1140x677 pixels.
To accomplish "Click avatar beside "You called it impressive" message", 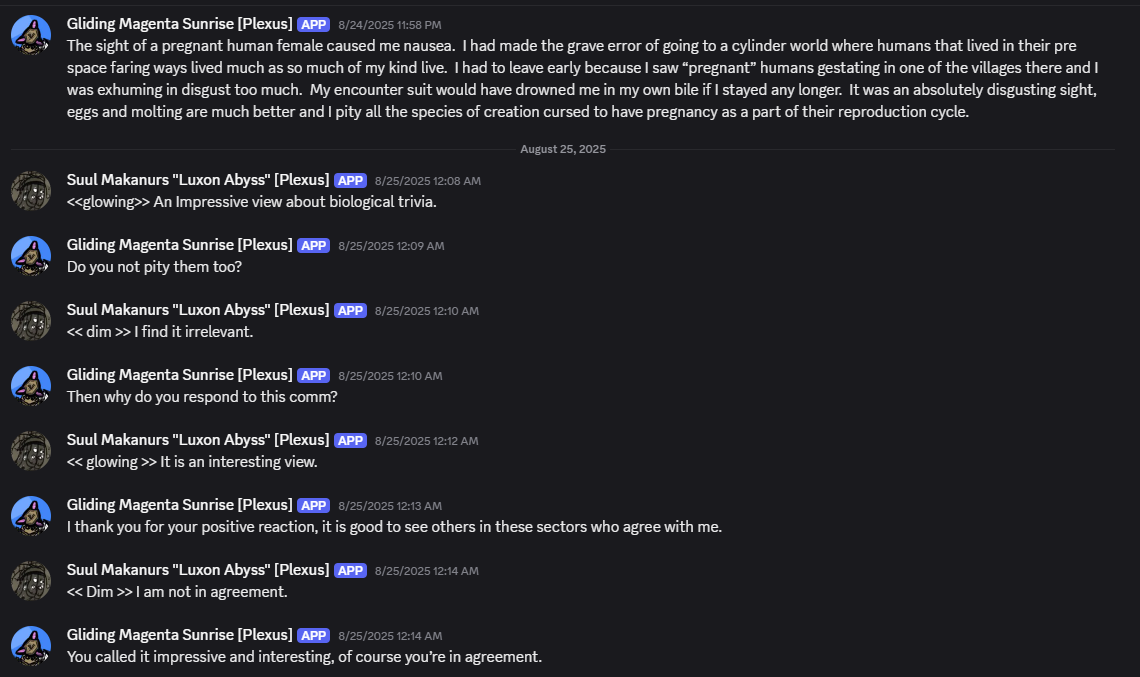I will pos(31,646).
